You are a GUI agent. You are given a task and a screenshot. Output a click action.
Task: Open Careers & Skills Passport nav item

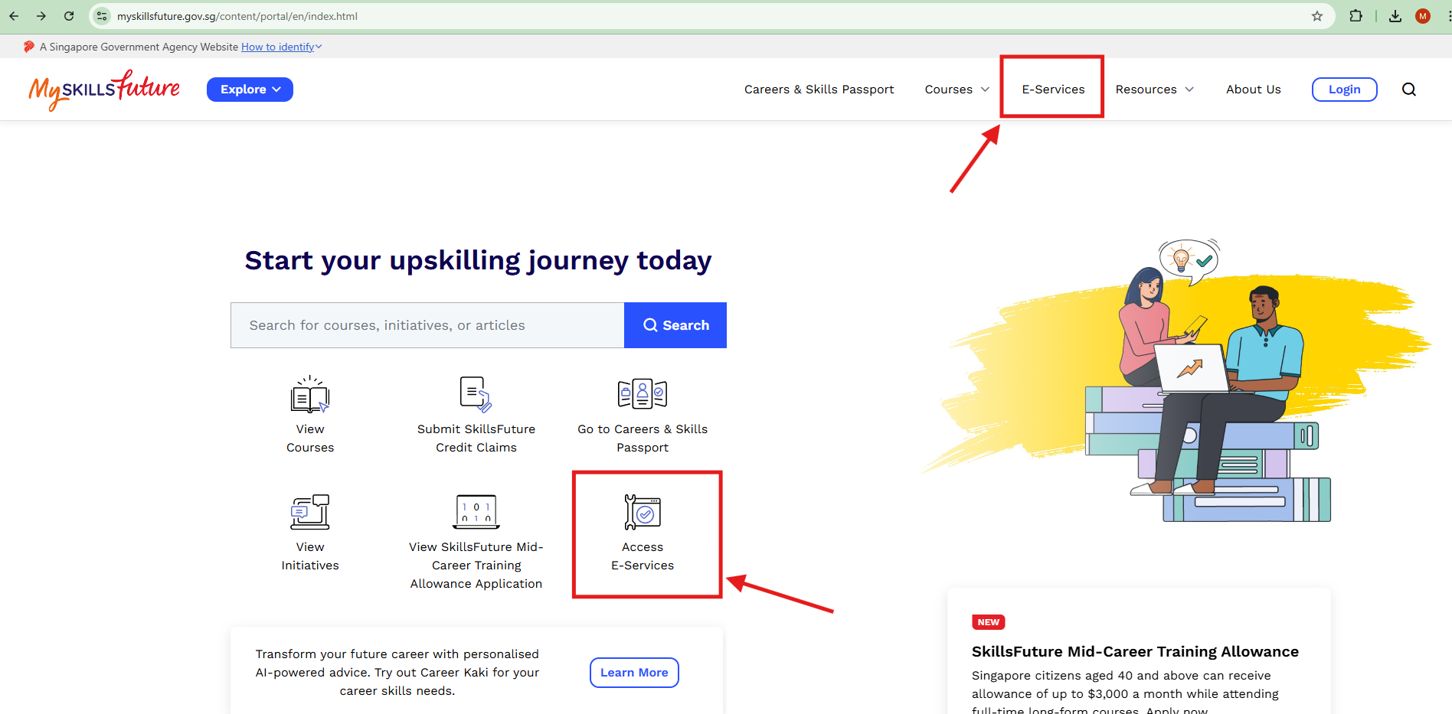(819, 89)
